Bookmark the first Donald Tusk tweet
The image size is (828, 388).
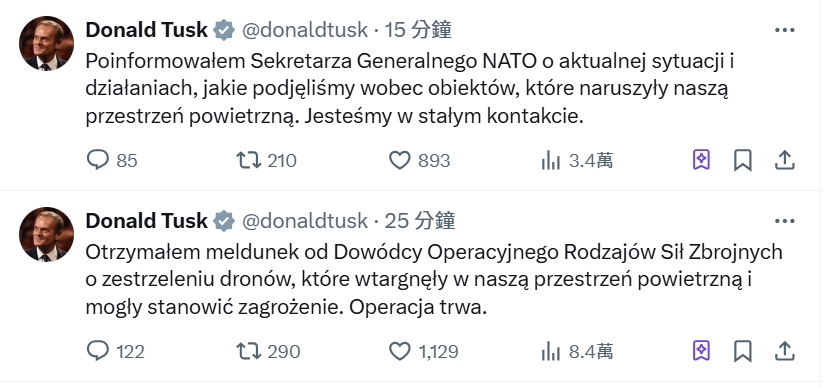(742, 160)
